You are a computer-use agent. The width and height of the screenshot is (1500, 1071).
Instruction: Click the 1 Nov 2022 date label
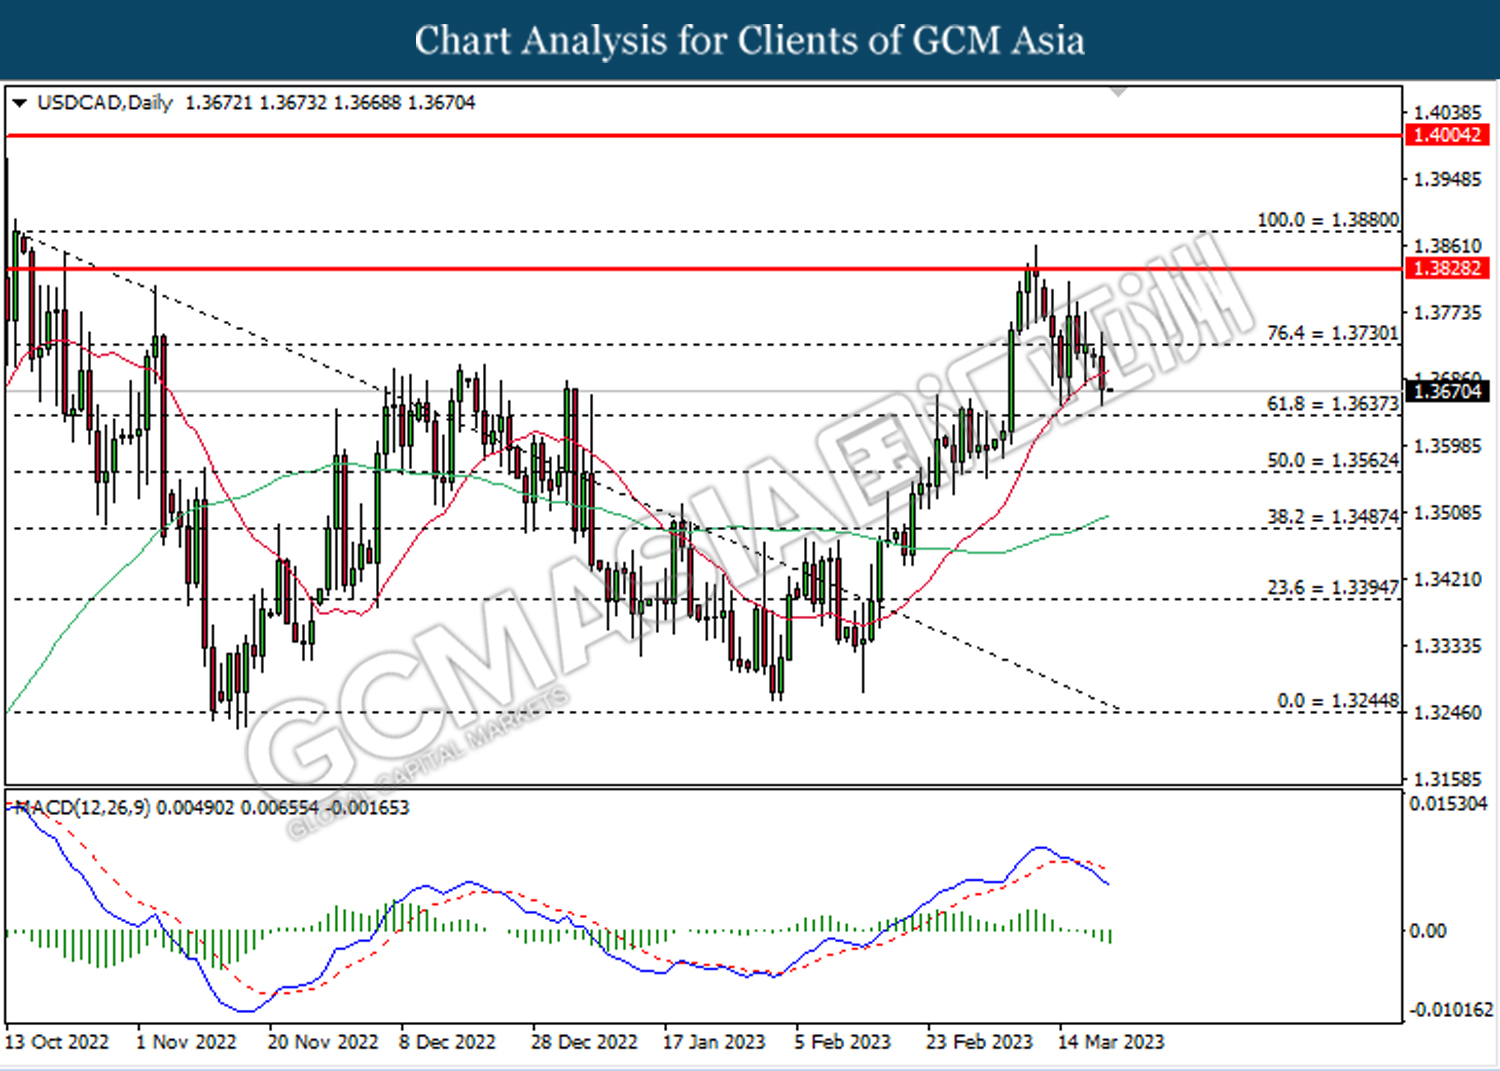(186, 1042)
